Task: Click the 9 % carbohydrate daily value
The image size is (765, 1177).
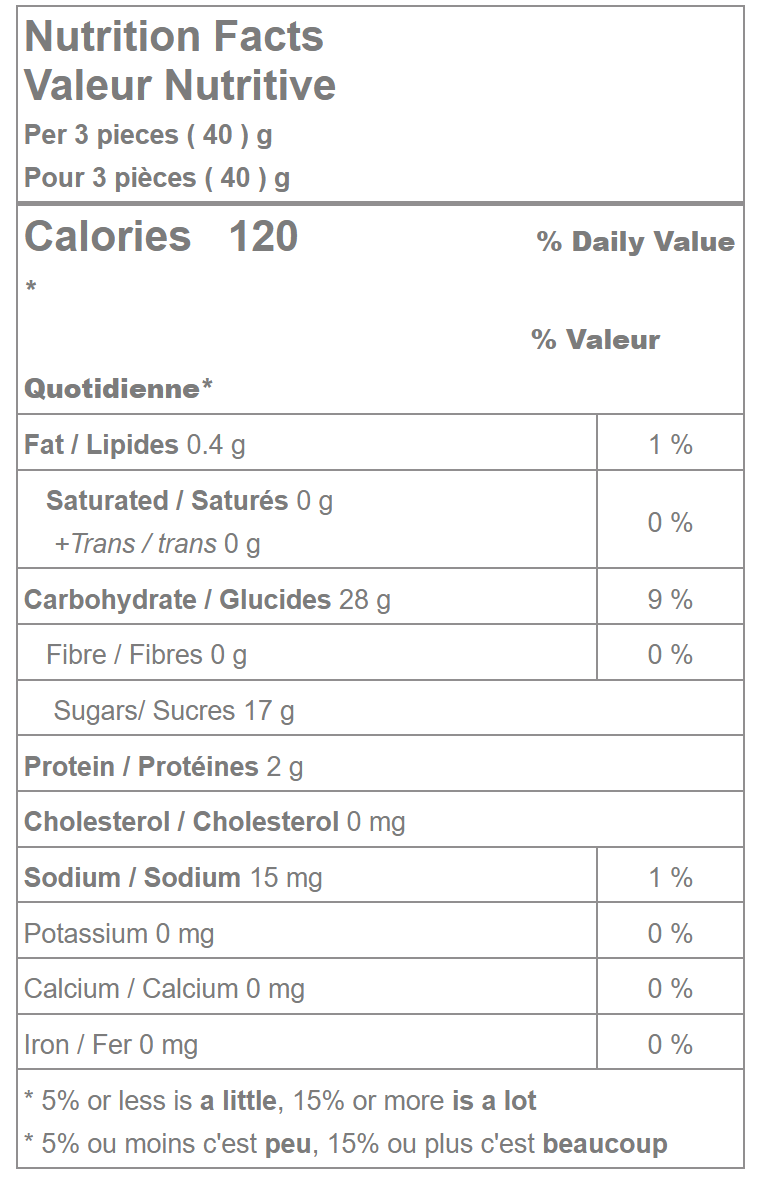Action: click(x=670, y=600)
